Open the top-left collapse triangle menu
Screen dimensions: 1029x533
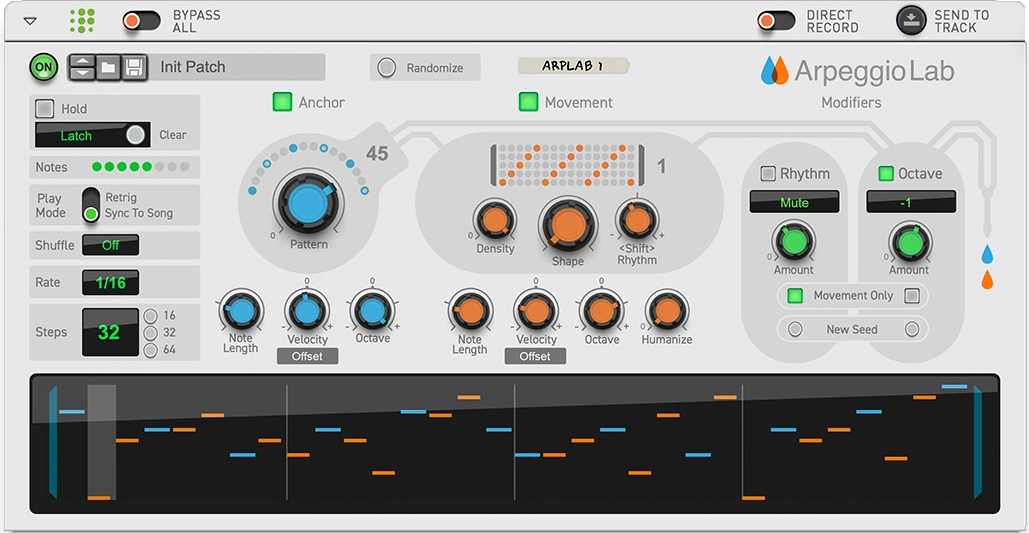(30, 21)
